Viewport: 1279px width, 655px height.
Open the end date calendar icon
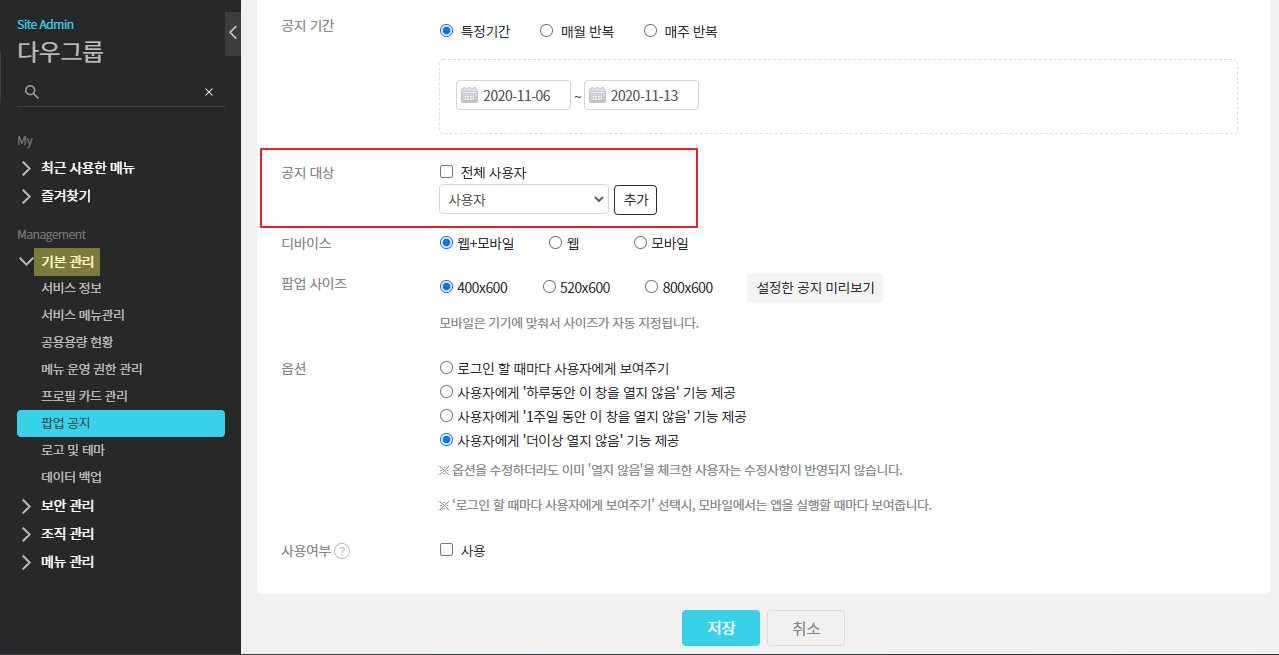click(597, 96)
